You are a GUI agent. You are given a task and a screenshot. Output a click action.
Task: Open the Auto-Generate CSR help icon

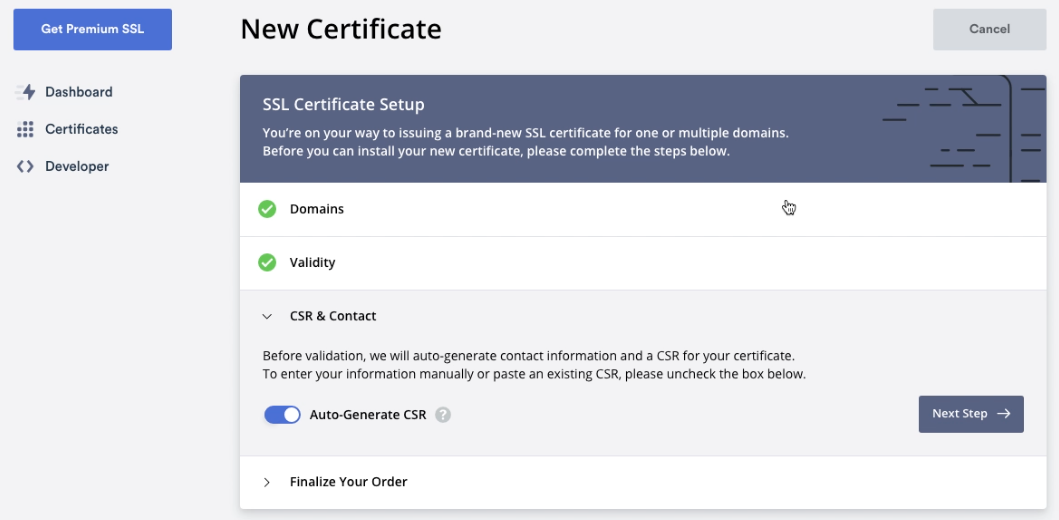pos(443,415)
